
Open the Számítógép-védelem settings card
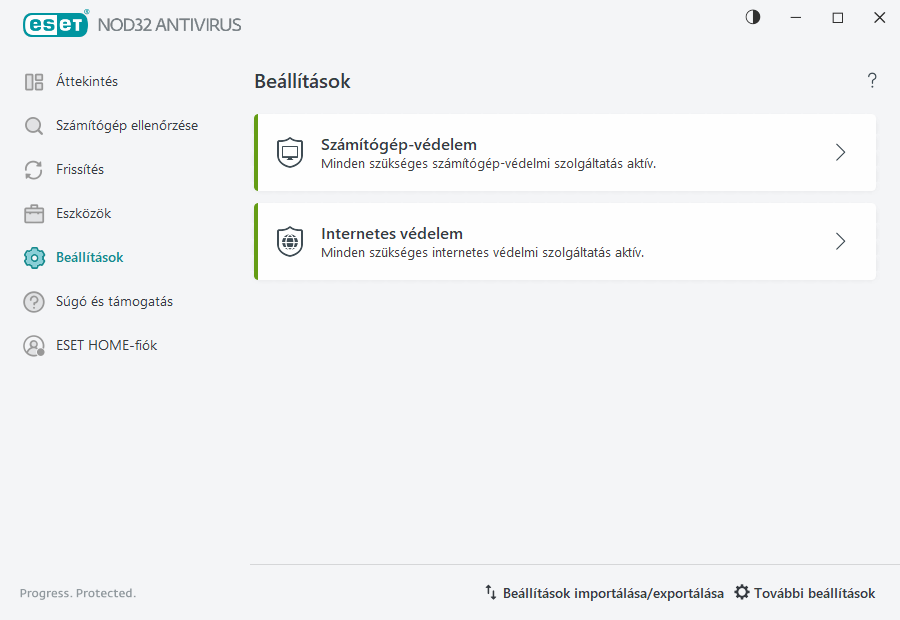pyautogui.click(x=565, y=152)
